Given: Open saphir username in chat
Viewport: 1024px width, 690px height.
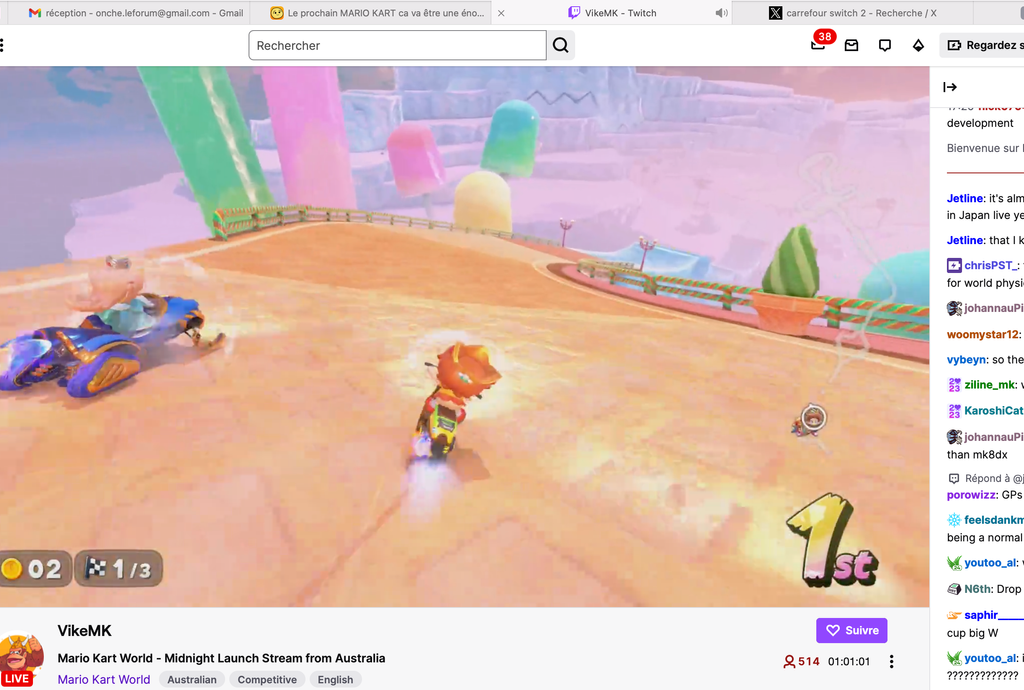Looking at the screenshot, I should pyautogui.click(x=994, y=615).
